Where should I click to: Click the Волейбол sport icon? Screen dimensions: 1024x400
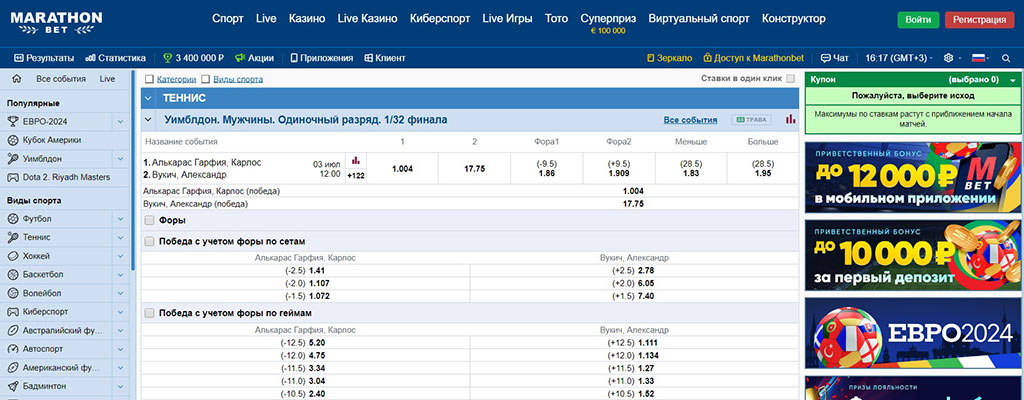[12, 293]
